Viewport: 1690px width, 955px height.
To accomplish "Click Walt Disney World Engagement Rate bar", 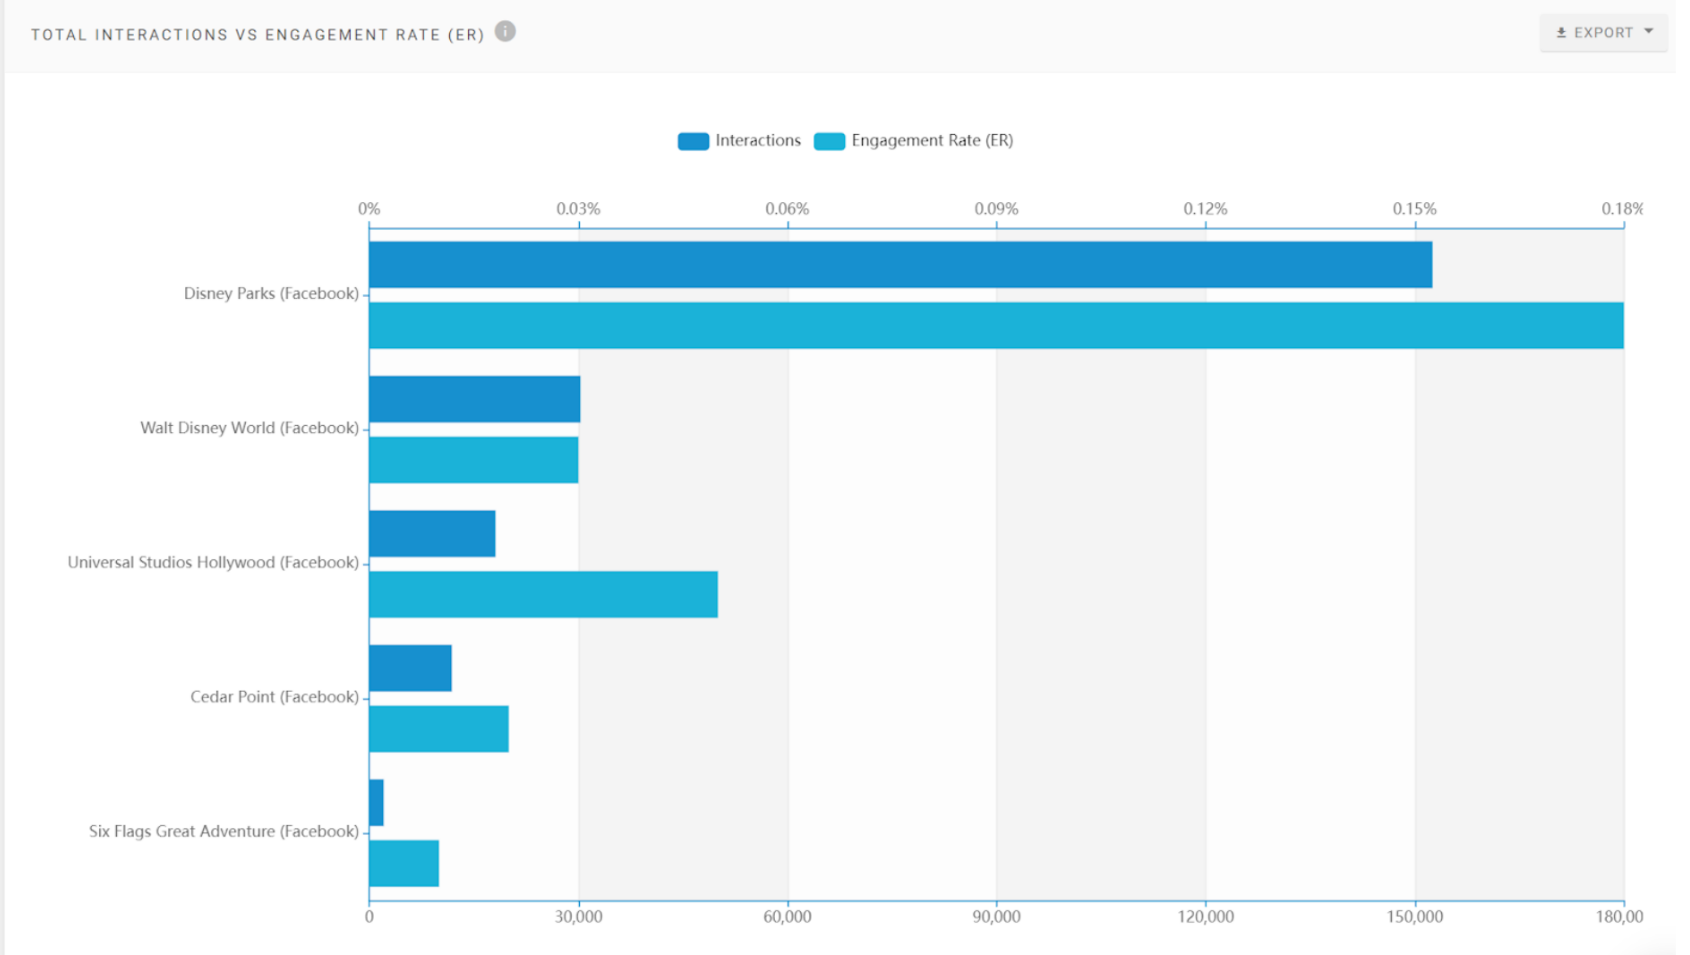I will [x=473, y=460].
